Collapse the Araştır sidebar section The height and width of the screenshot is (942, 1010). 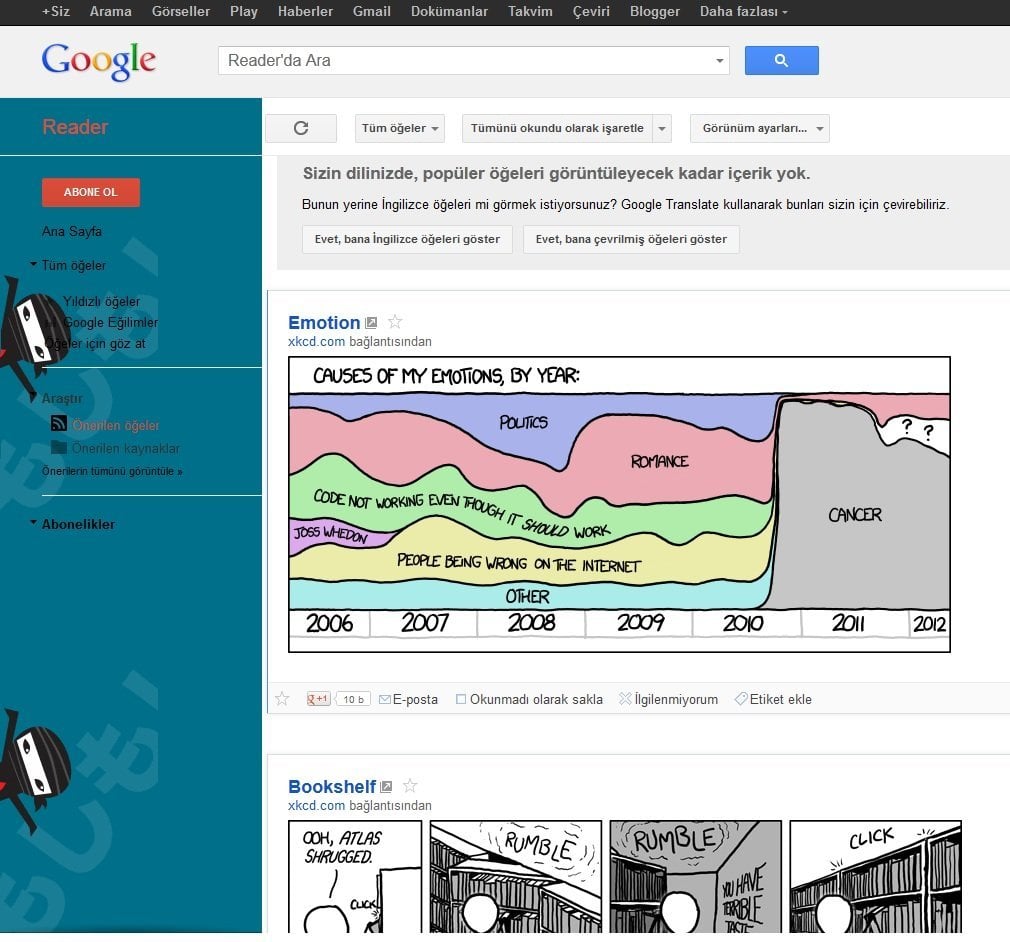tap(33, 397)
